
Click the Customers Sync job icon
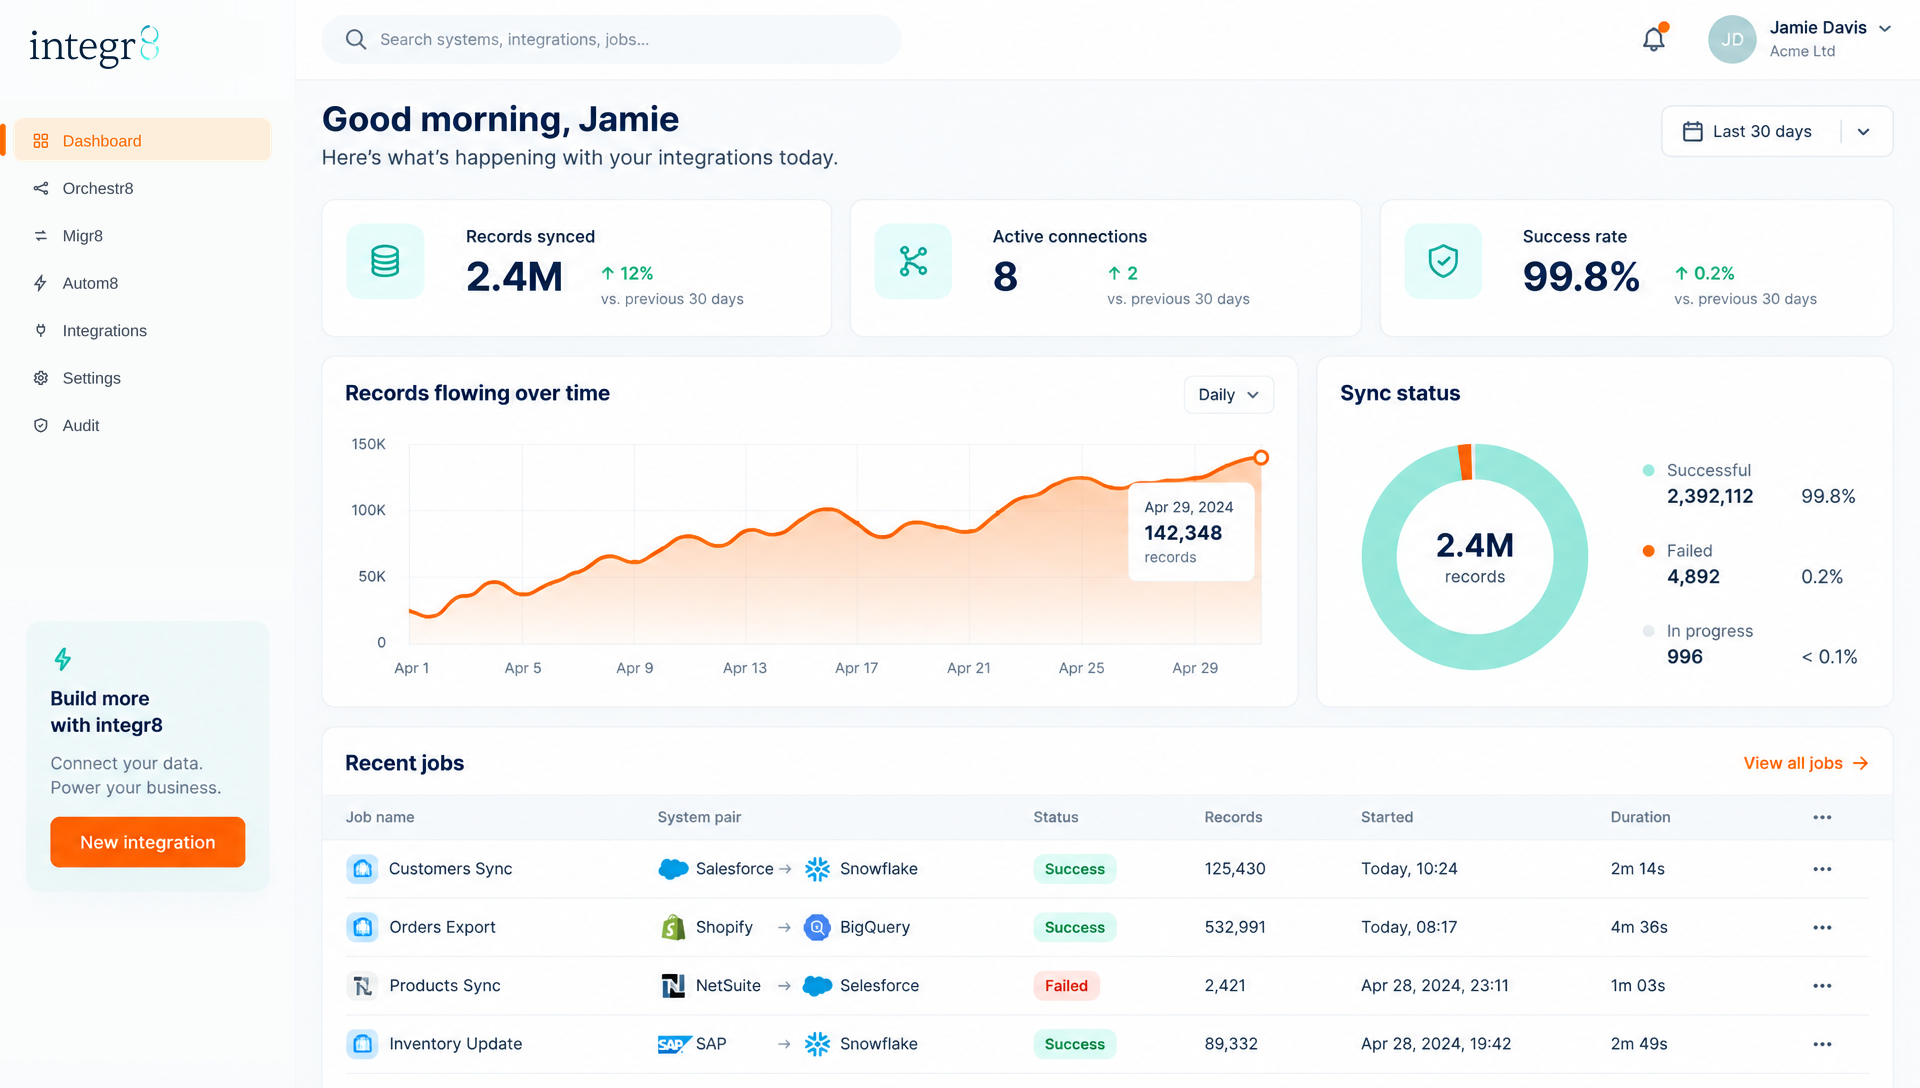362,869
